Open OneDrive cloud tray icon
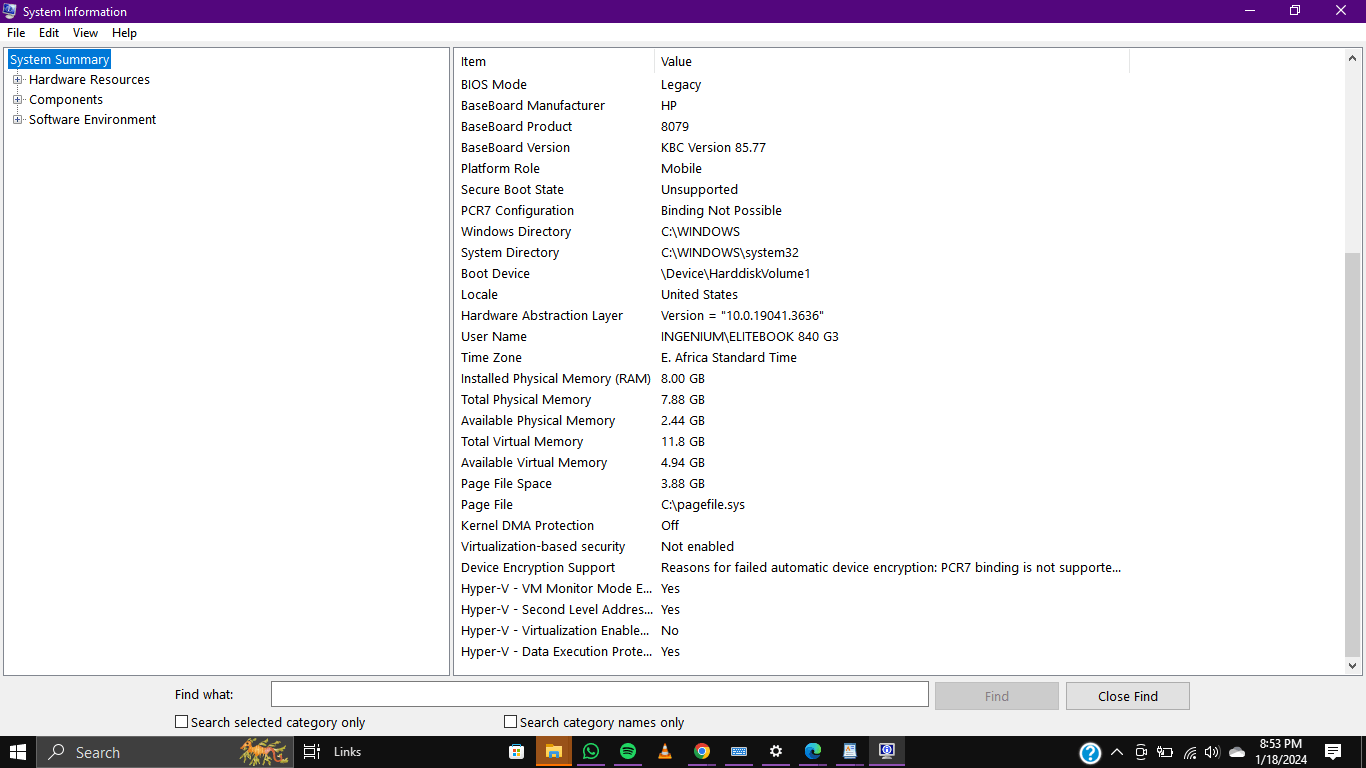This screenshot has height=768, width=1366. pyautogui.click(x=1237, y=752)
